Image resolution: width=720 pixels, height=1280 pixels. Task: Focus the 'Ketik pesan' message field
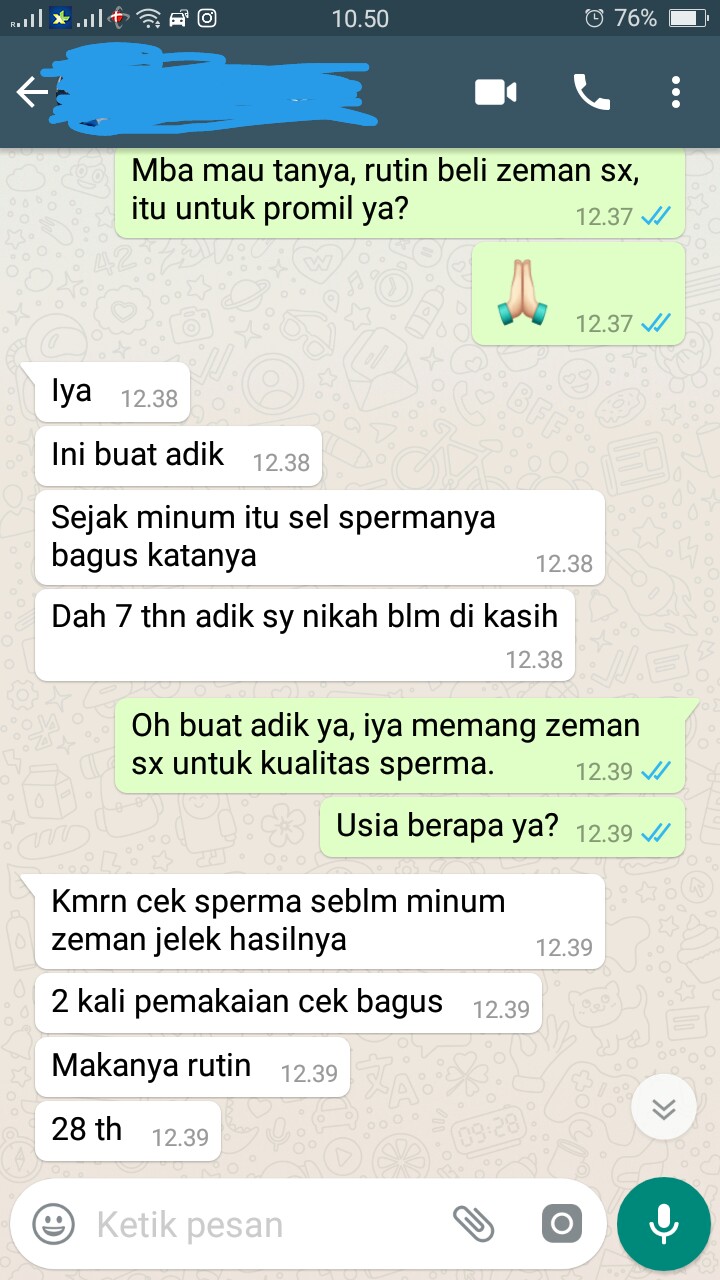(x=270, y=1224)
